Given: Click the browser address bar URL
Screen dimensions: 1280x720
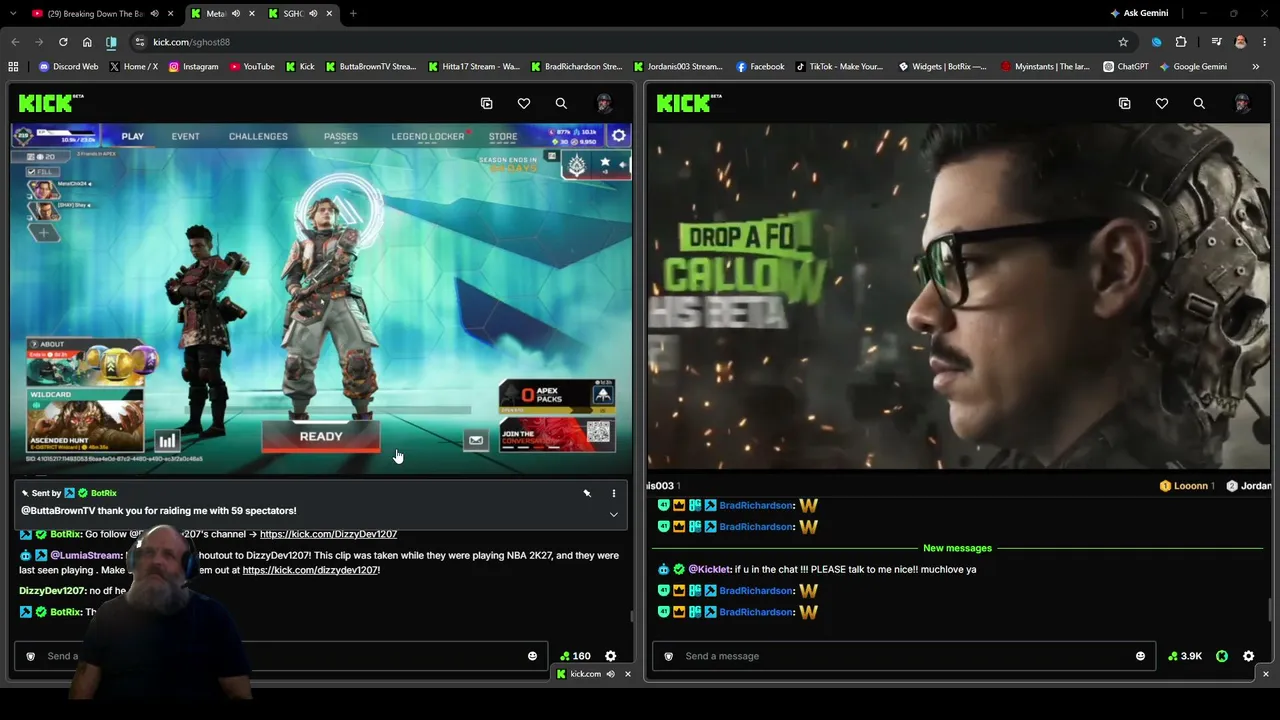Looking at the screenshot, I should click(x=191, y=42).
